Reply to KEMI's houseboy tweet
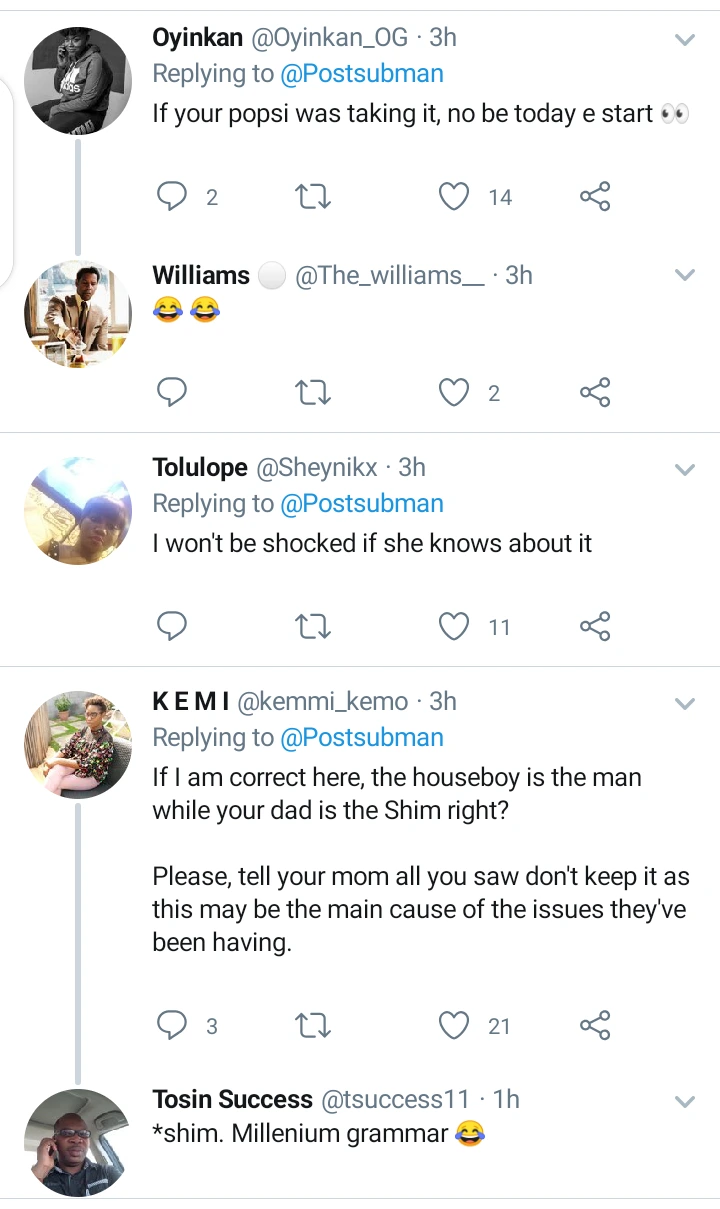The image size is (720, 1209). pyautogui.click(x=173, y=1025)
